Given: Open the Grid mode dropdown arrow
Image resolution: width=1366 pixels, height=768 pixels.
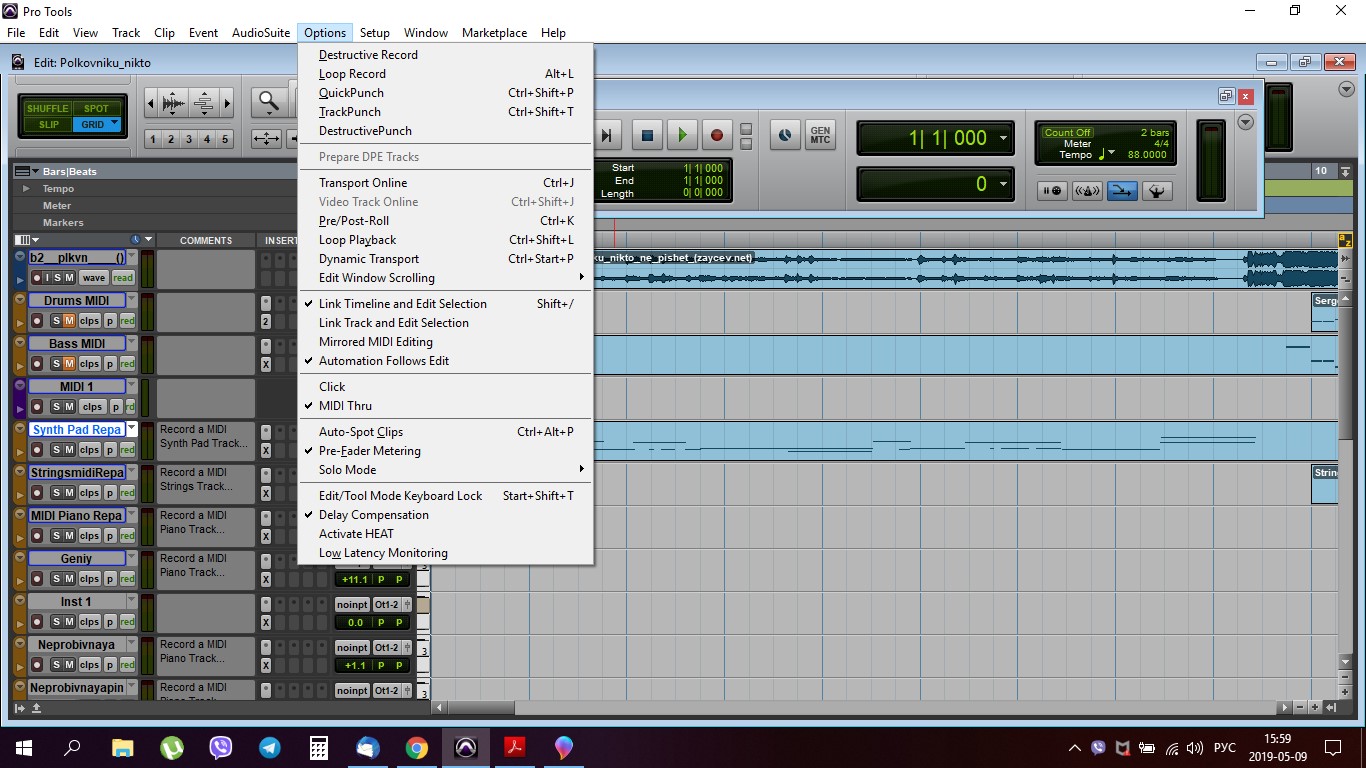Looking at the screenshot, I should tap(114, 124).
